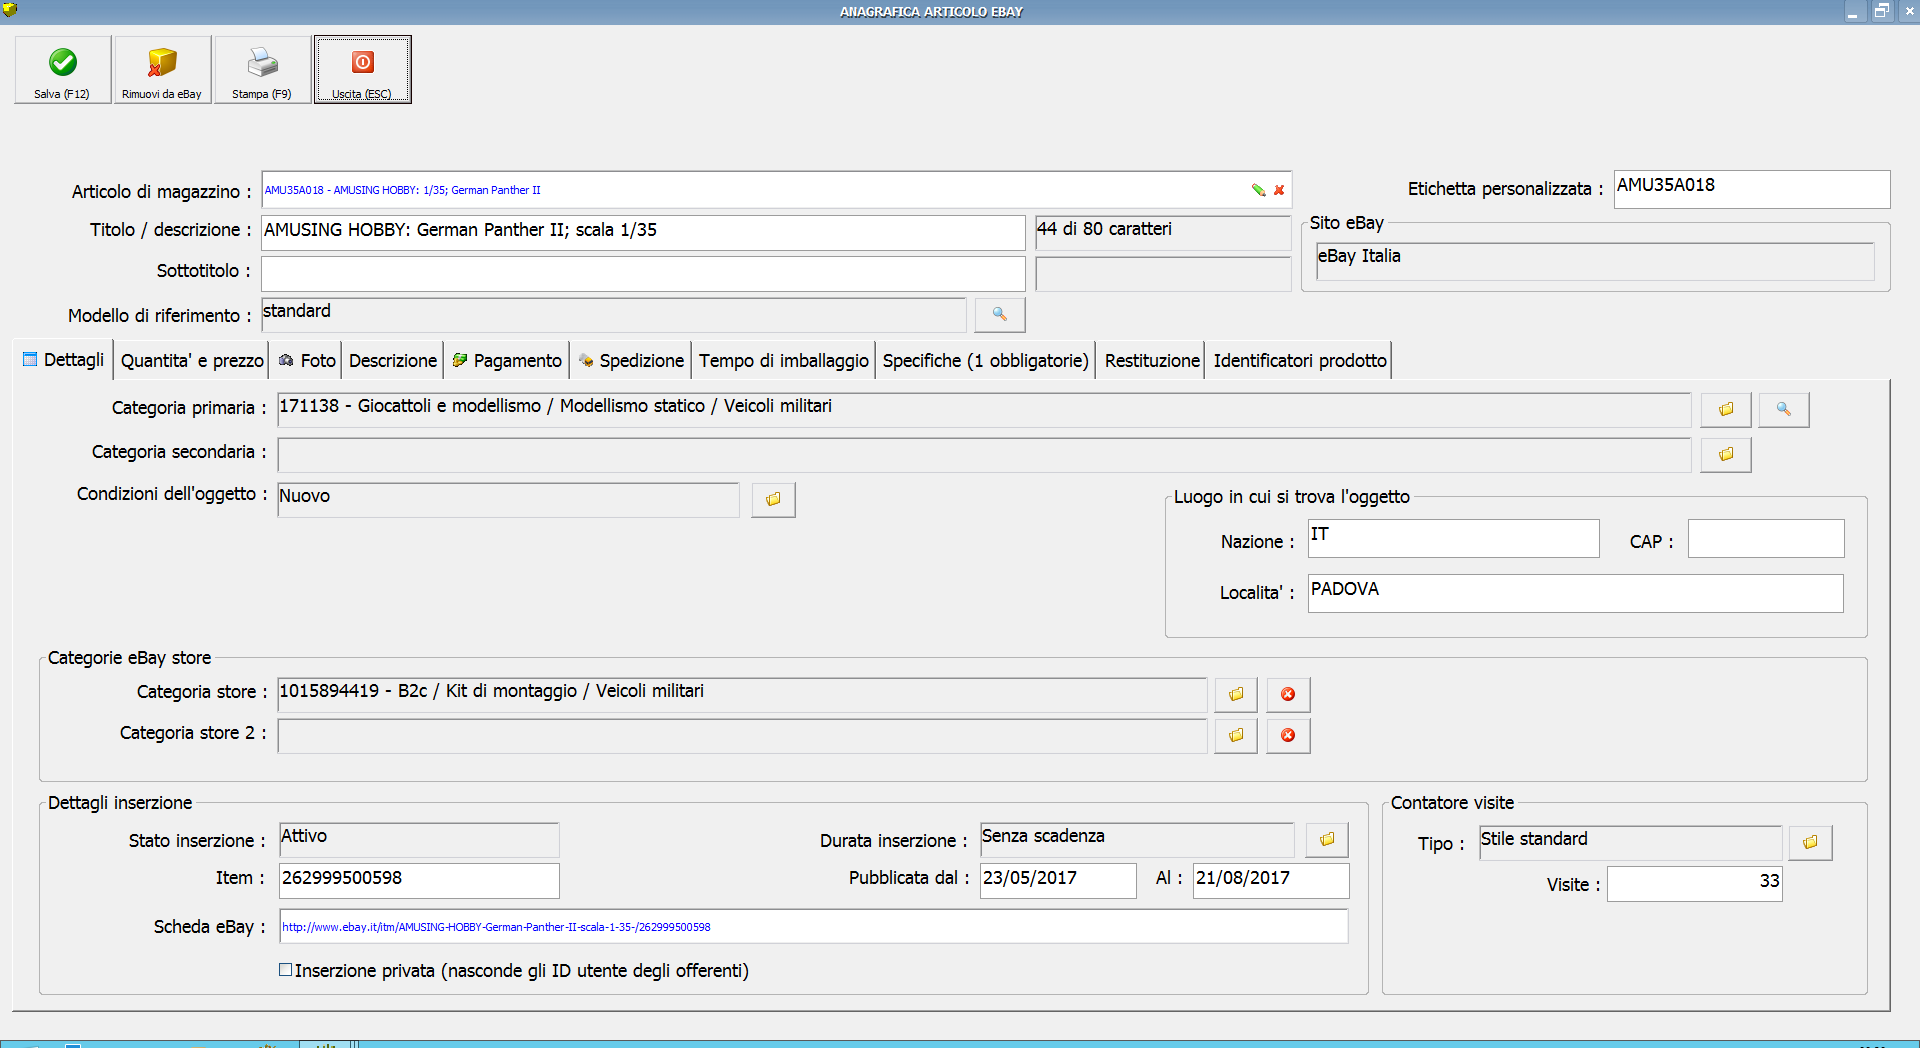Switch to the Quantita' e prezzo tab
The image size is (1920, 1048).
[x=192, y=361]
